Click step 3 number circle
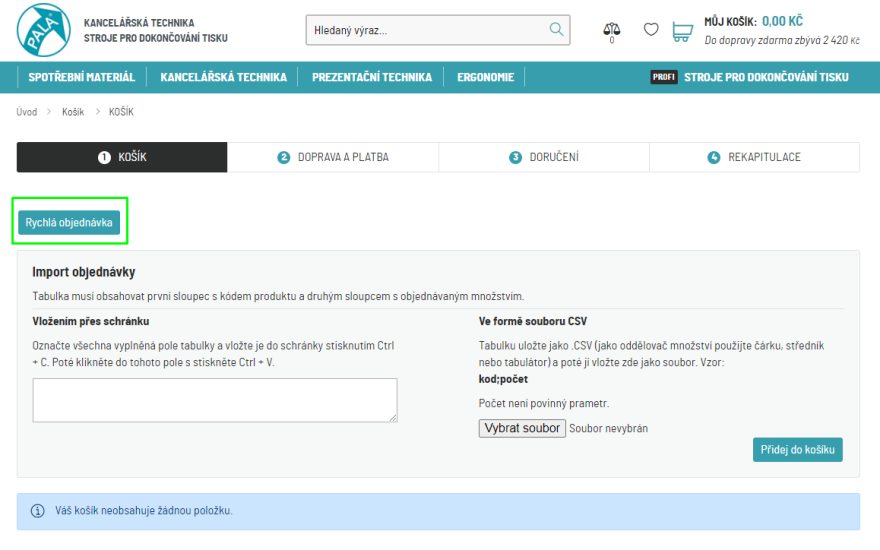The width and height of the screenshot is (880, 550). [515, 157]
